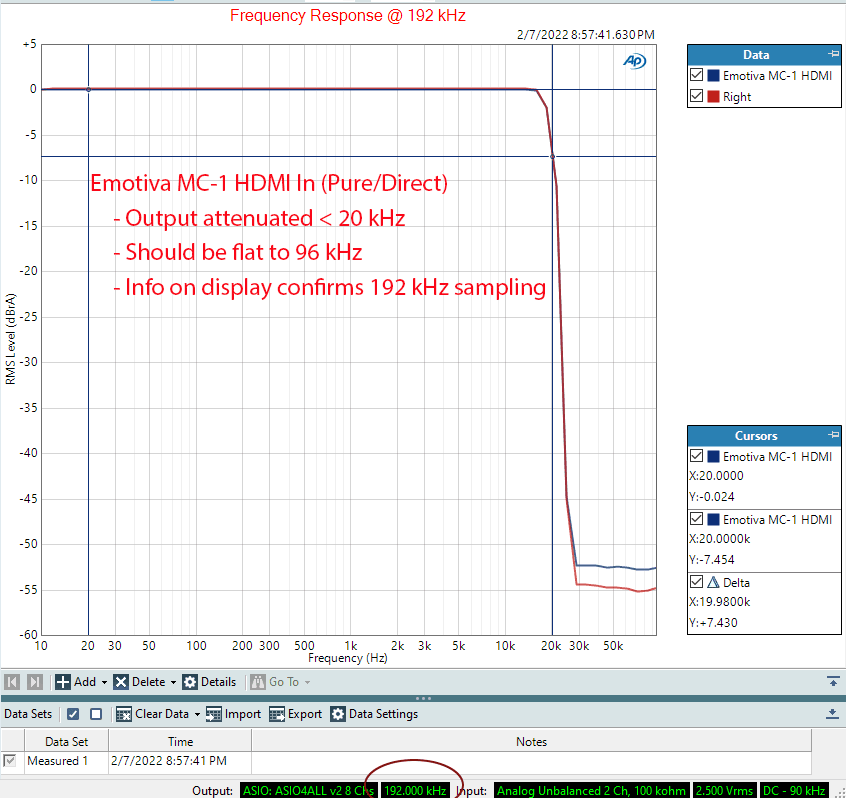This screenshot has width=846, height=798.
Task: Toggle Emotiva MC-1 HDMI trace in Data panel
Action: 697,75
